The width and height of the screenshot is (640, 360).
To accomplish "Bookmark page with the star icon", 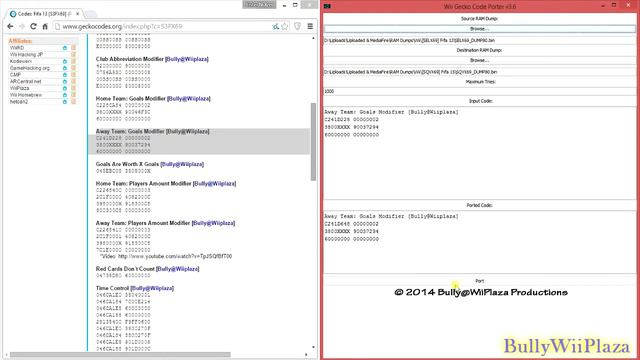I will 285,27.
